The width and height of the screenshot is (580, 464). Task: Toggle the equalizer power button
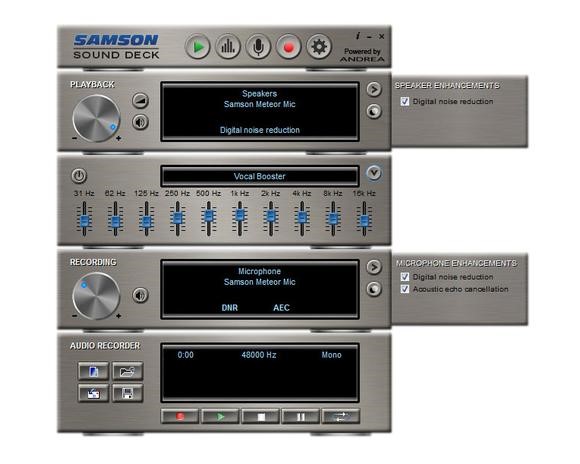[x=79, y=176]
